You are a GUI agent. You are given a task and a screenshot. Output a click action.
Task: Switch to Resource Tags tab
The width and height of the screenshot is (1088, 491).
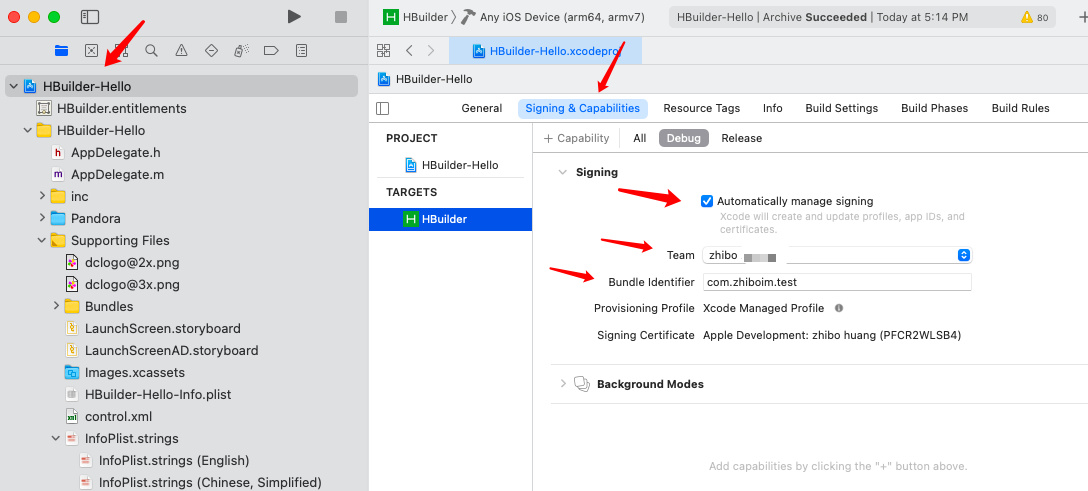tap(702, 108)
